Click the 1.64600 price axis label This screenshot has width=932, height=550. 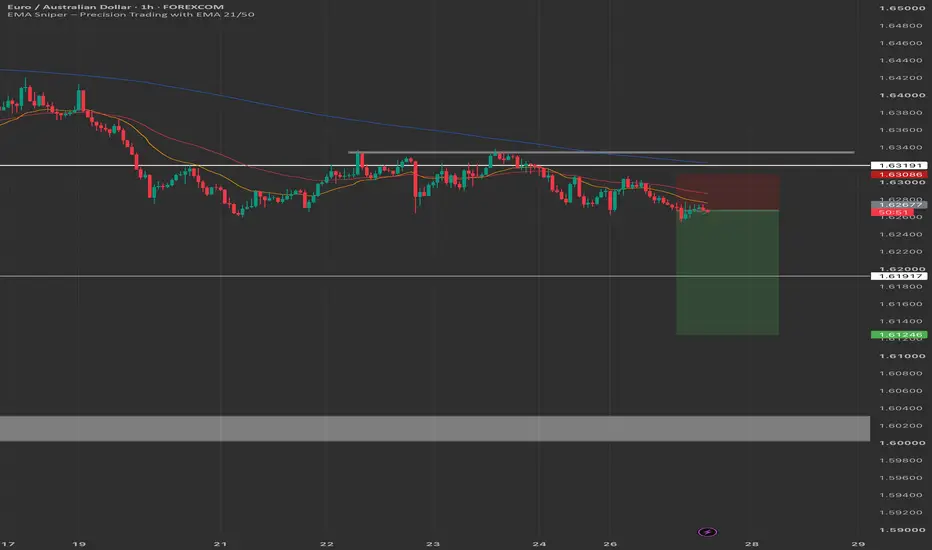coord(902,43)
